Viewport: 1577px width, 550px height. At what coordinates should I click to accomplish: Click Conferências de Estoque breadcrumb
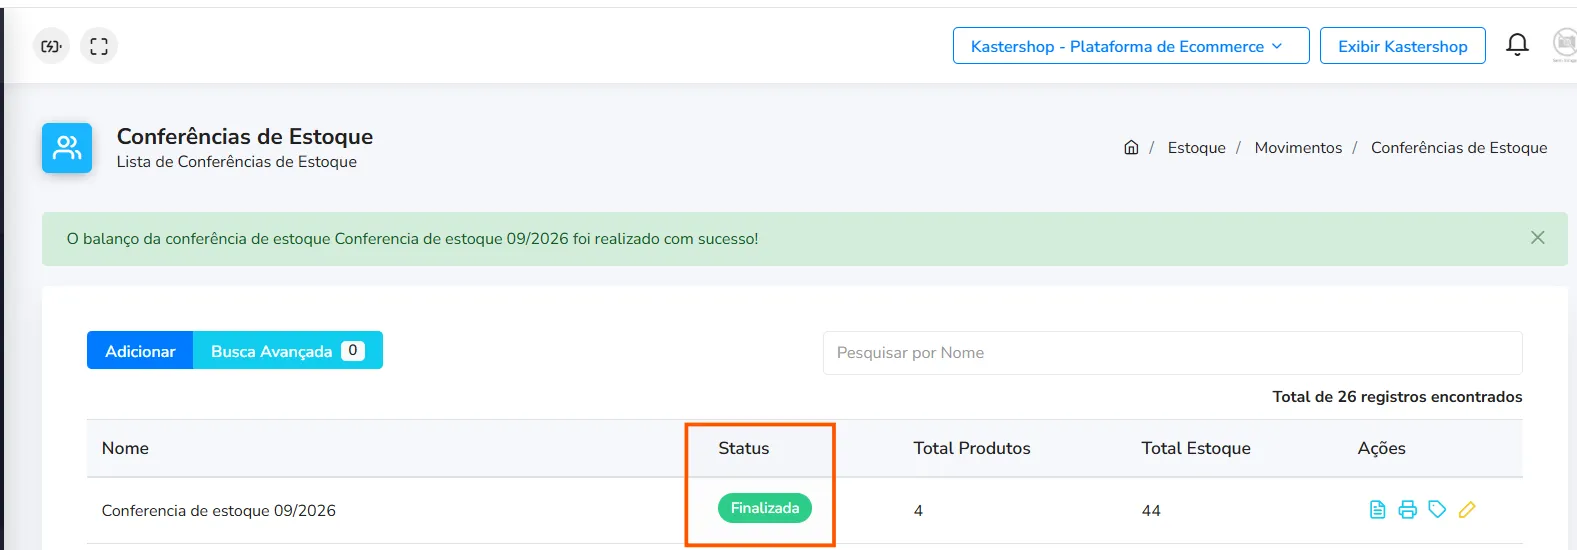click(1459, 147)
